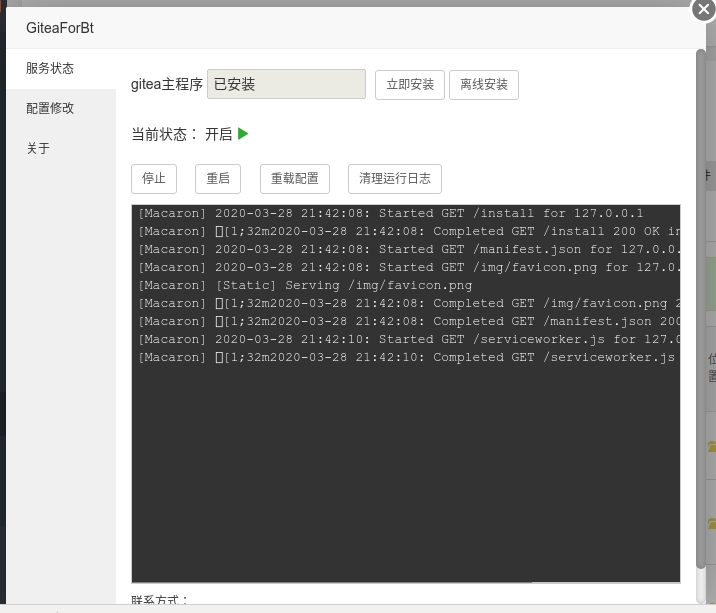Image resolution: width=716 pixels, height=613 pixels.
Task: Select log line 'Completed GET /install 200 OK'
Action: tap(409, 231)
